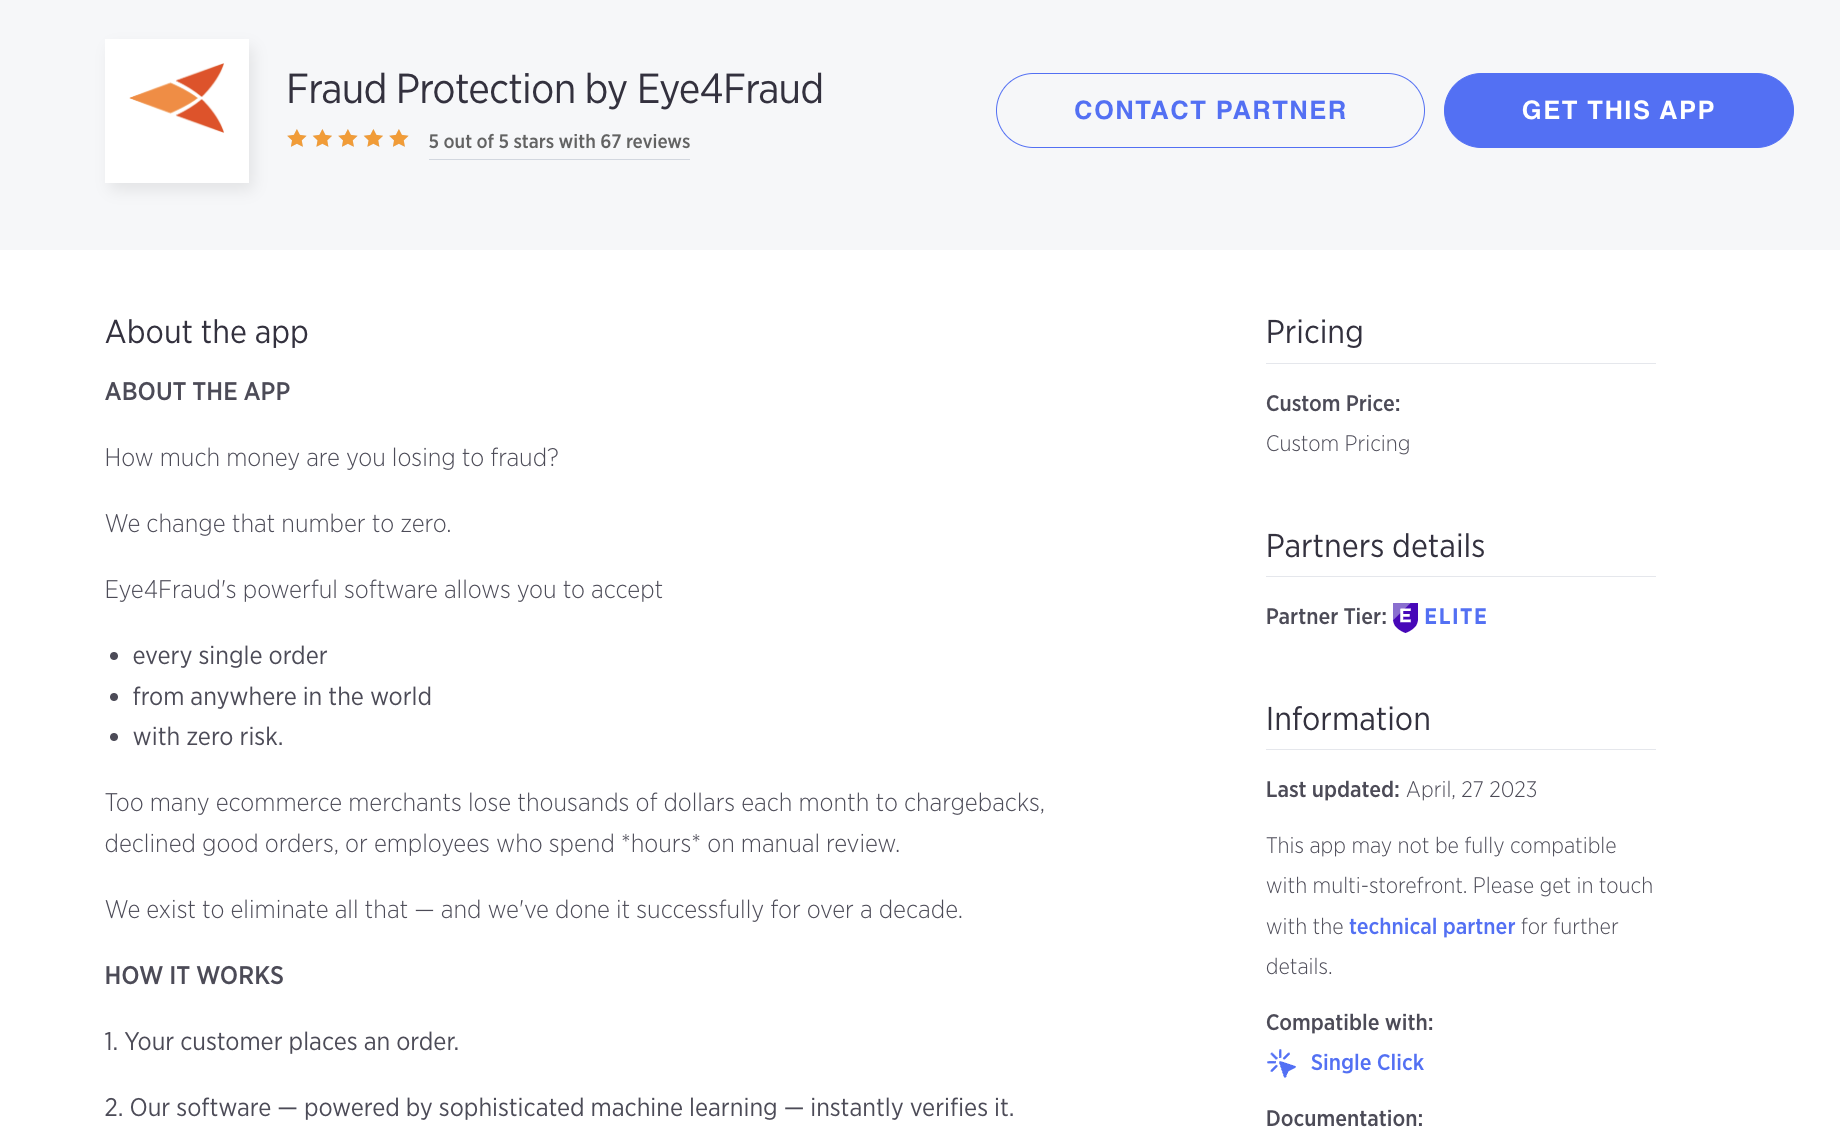
Task: Click the Last updated date text
Action: tap(1471, 790)
